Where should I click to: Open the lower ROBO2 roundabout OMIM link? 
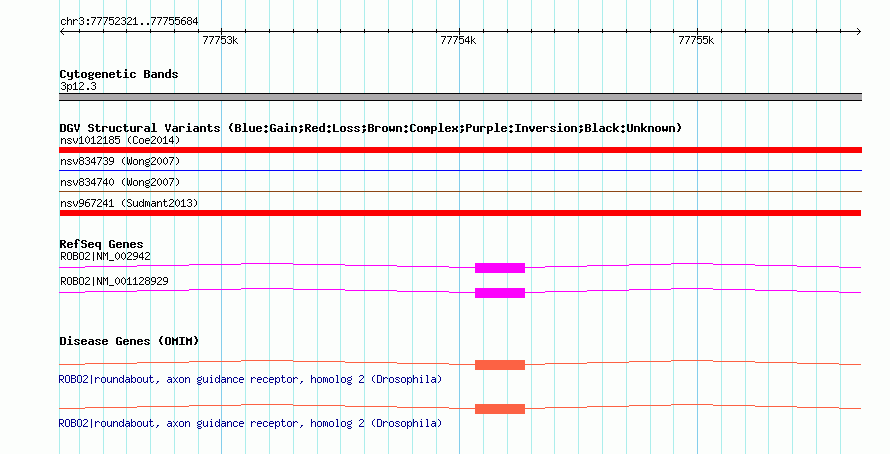click(250, 423)
